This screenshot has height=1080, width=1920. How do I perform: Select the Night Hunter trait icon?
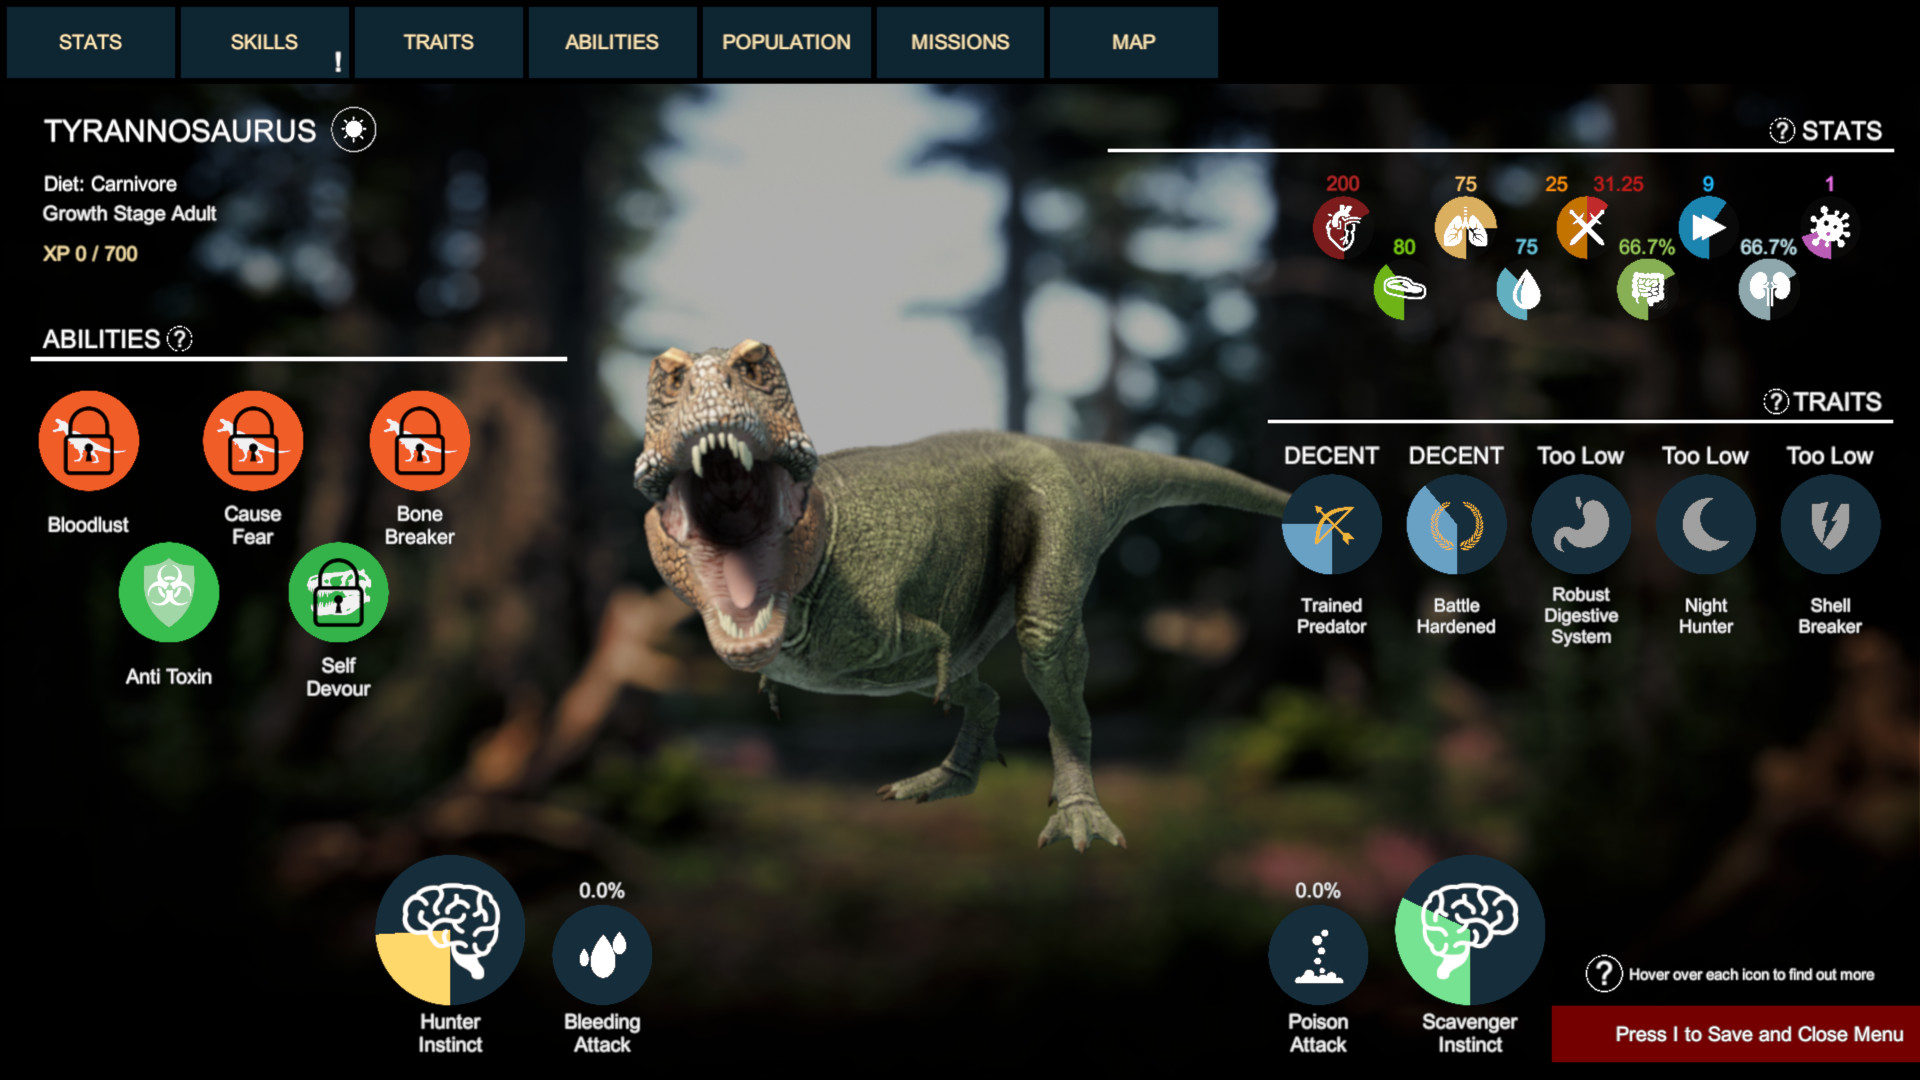(1705, 523)
